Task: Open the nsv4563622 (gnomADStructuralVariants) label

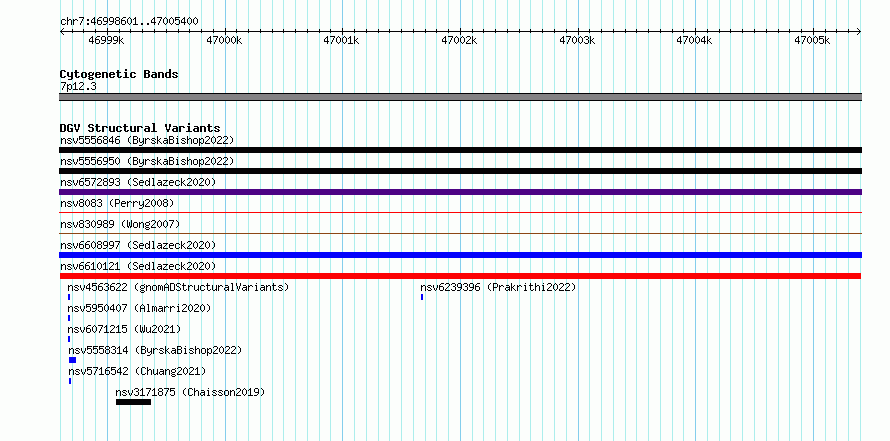Action: (178, 287)
